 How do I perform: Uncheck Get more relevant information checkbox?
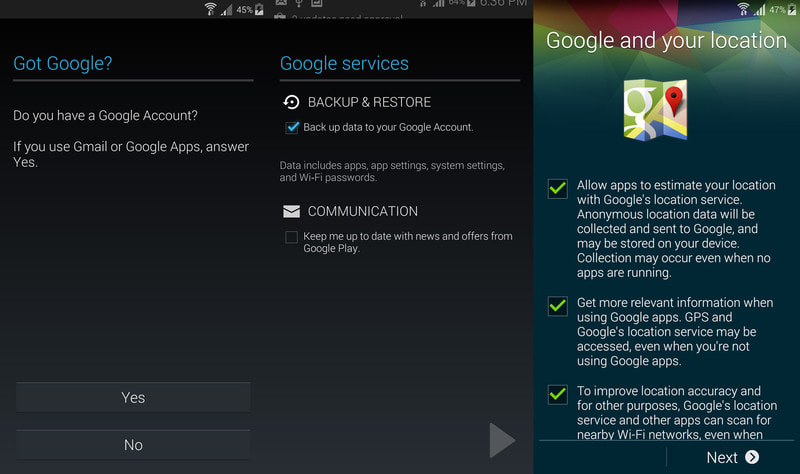coord(558,306)
